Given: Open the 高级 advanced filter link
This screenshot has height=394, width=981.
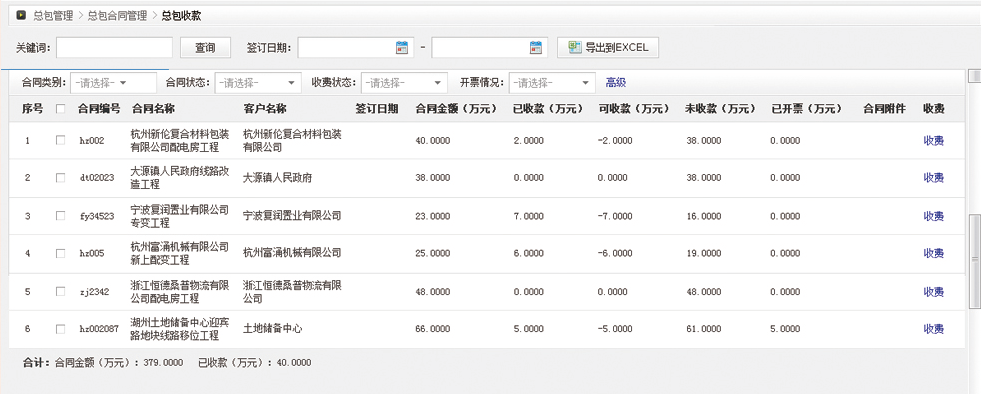Looking at the screenshot, I should [x=616, y=83].
